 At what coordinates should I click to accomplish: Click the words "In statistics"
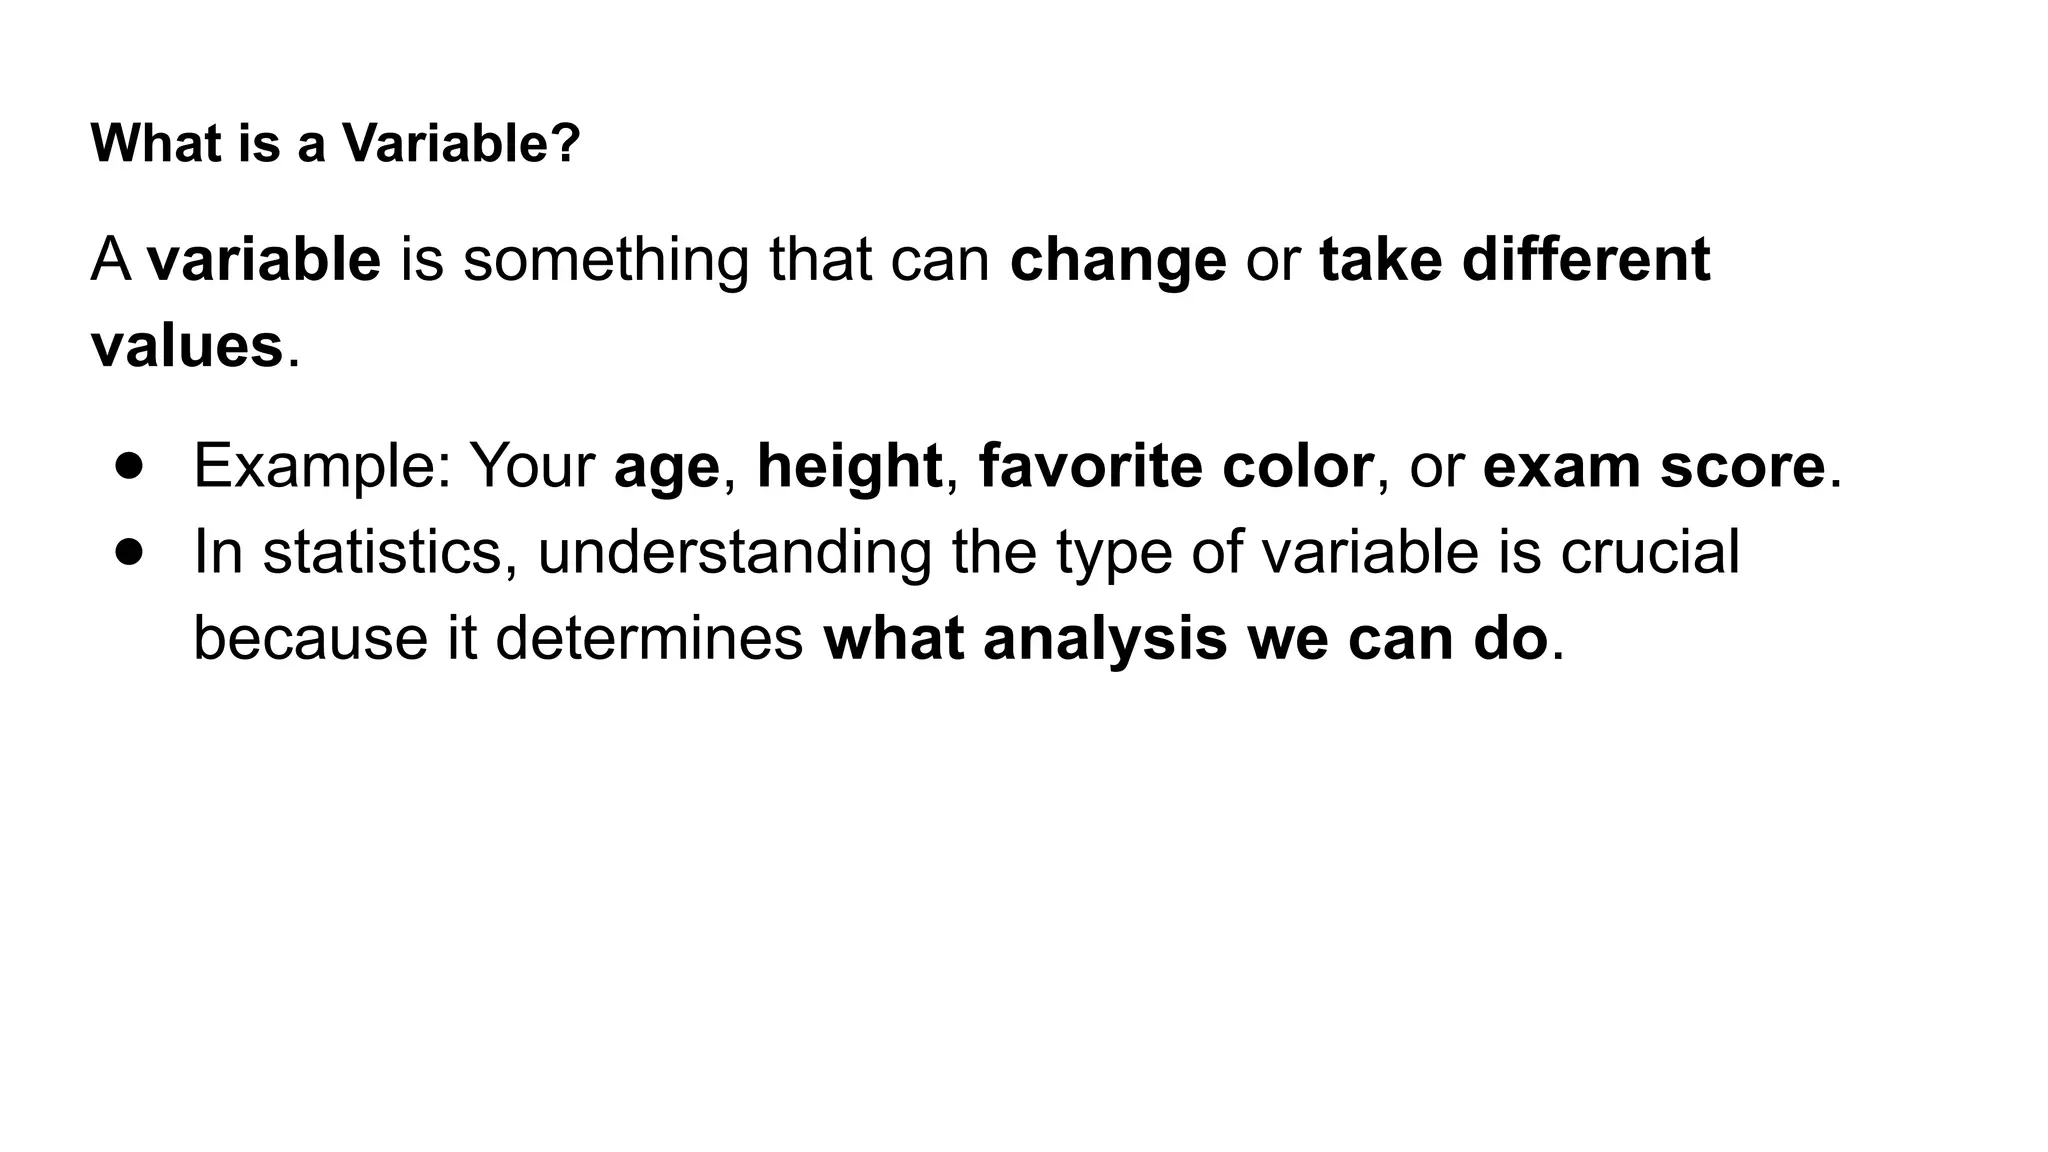pos(347,552)
